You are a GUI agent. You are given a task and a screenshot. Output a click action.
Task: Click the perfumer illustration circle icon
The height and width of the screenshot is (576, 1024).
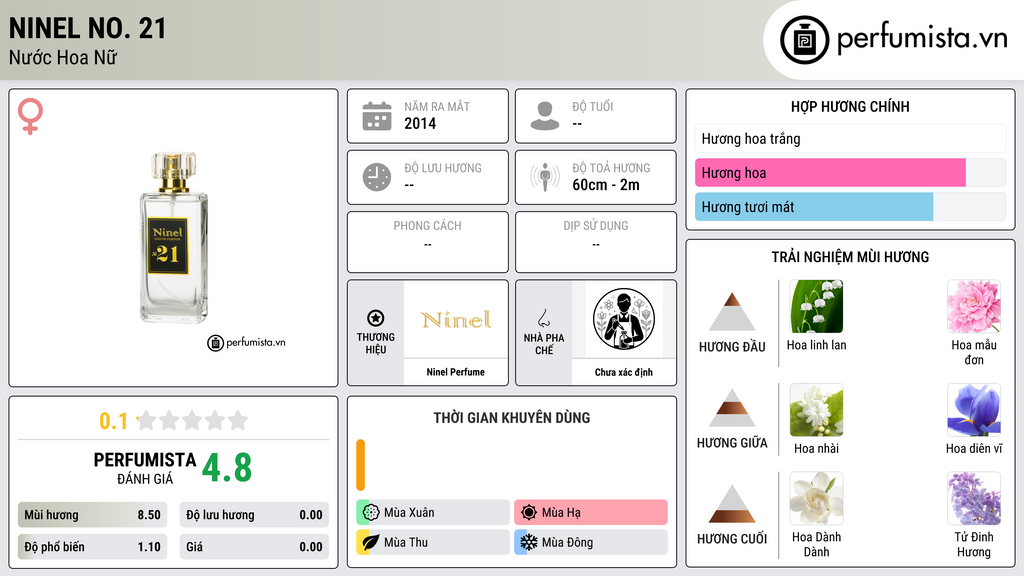624,319
